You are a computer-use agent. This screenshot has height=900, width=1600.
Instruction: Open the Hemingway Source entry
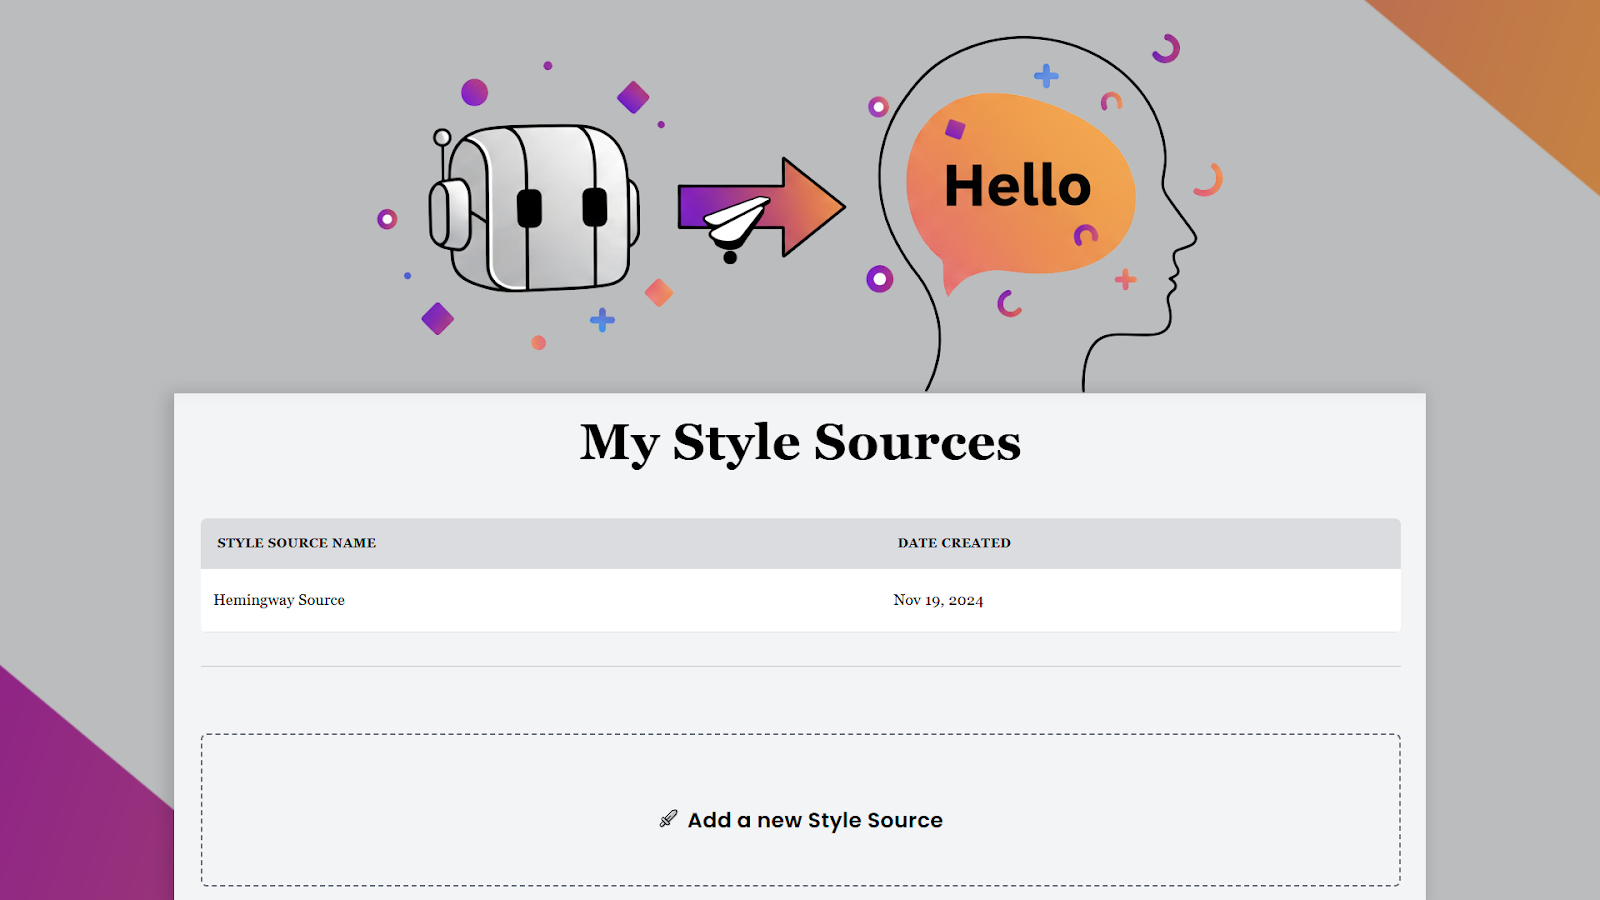(x=279, y=600)
